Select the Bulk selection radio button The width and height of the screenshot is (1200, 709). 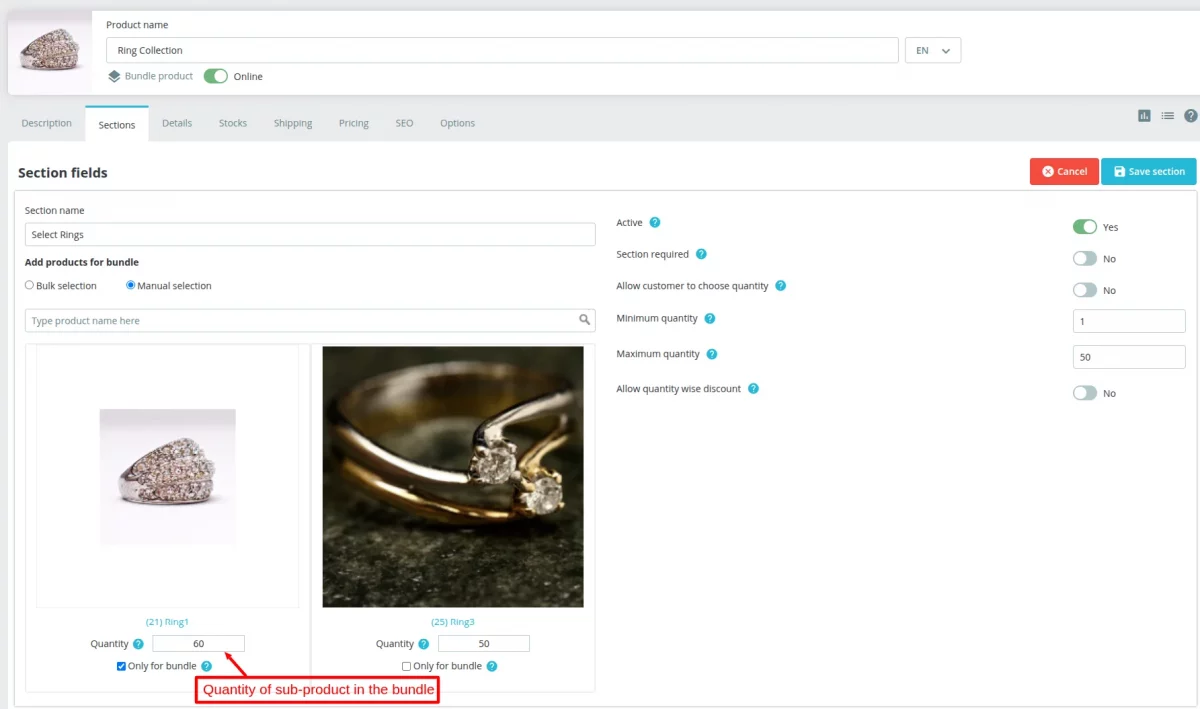(30, 286)
